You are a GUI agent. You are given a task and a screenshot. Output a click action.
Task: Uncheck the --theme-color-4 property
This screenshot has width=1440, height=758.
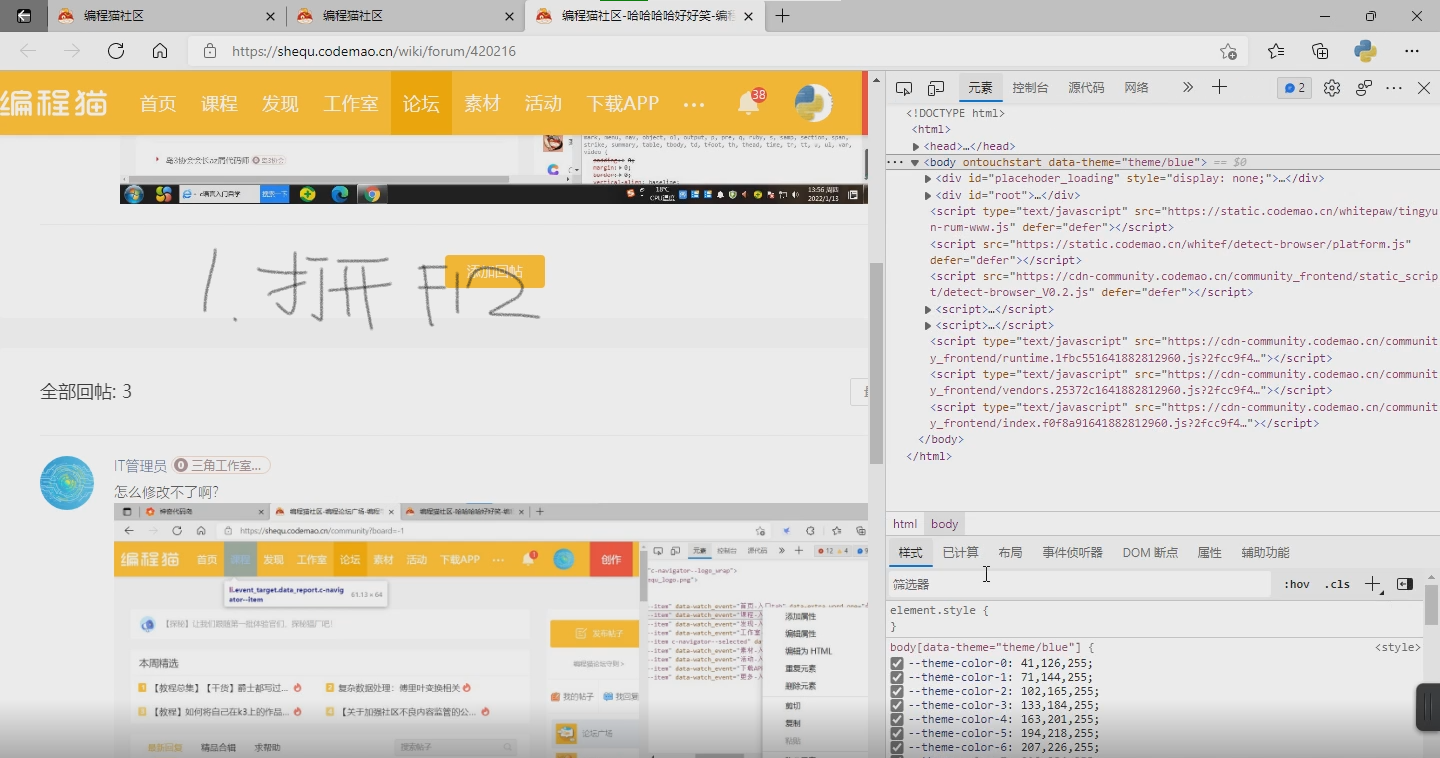click(897, 719)
